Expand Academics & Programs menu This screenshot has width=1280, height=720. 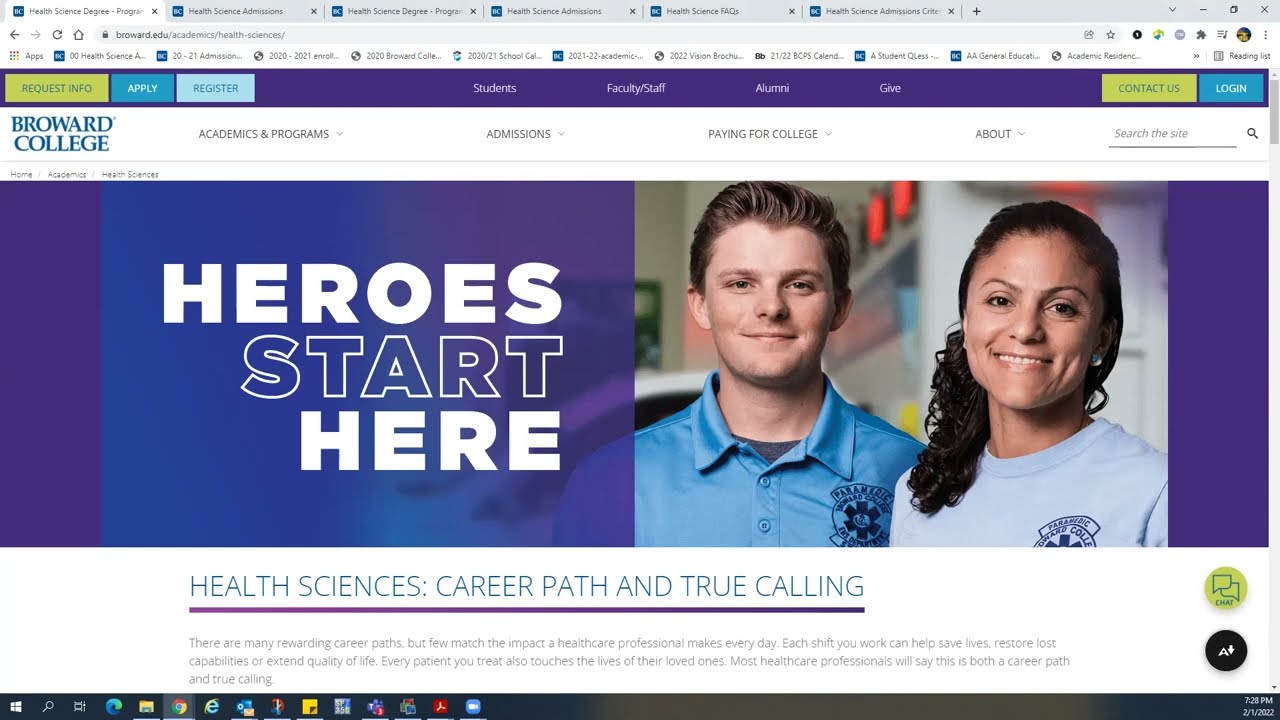pyautogui.click(x=270, y=134)
